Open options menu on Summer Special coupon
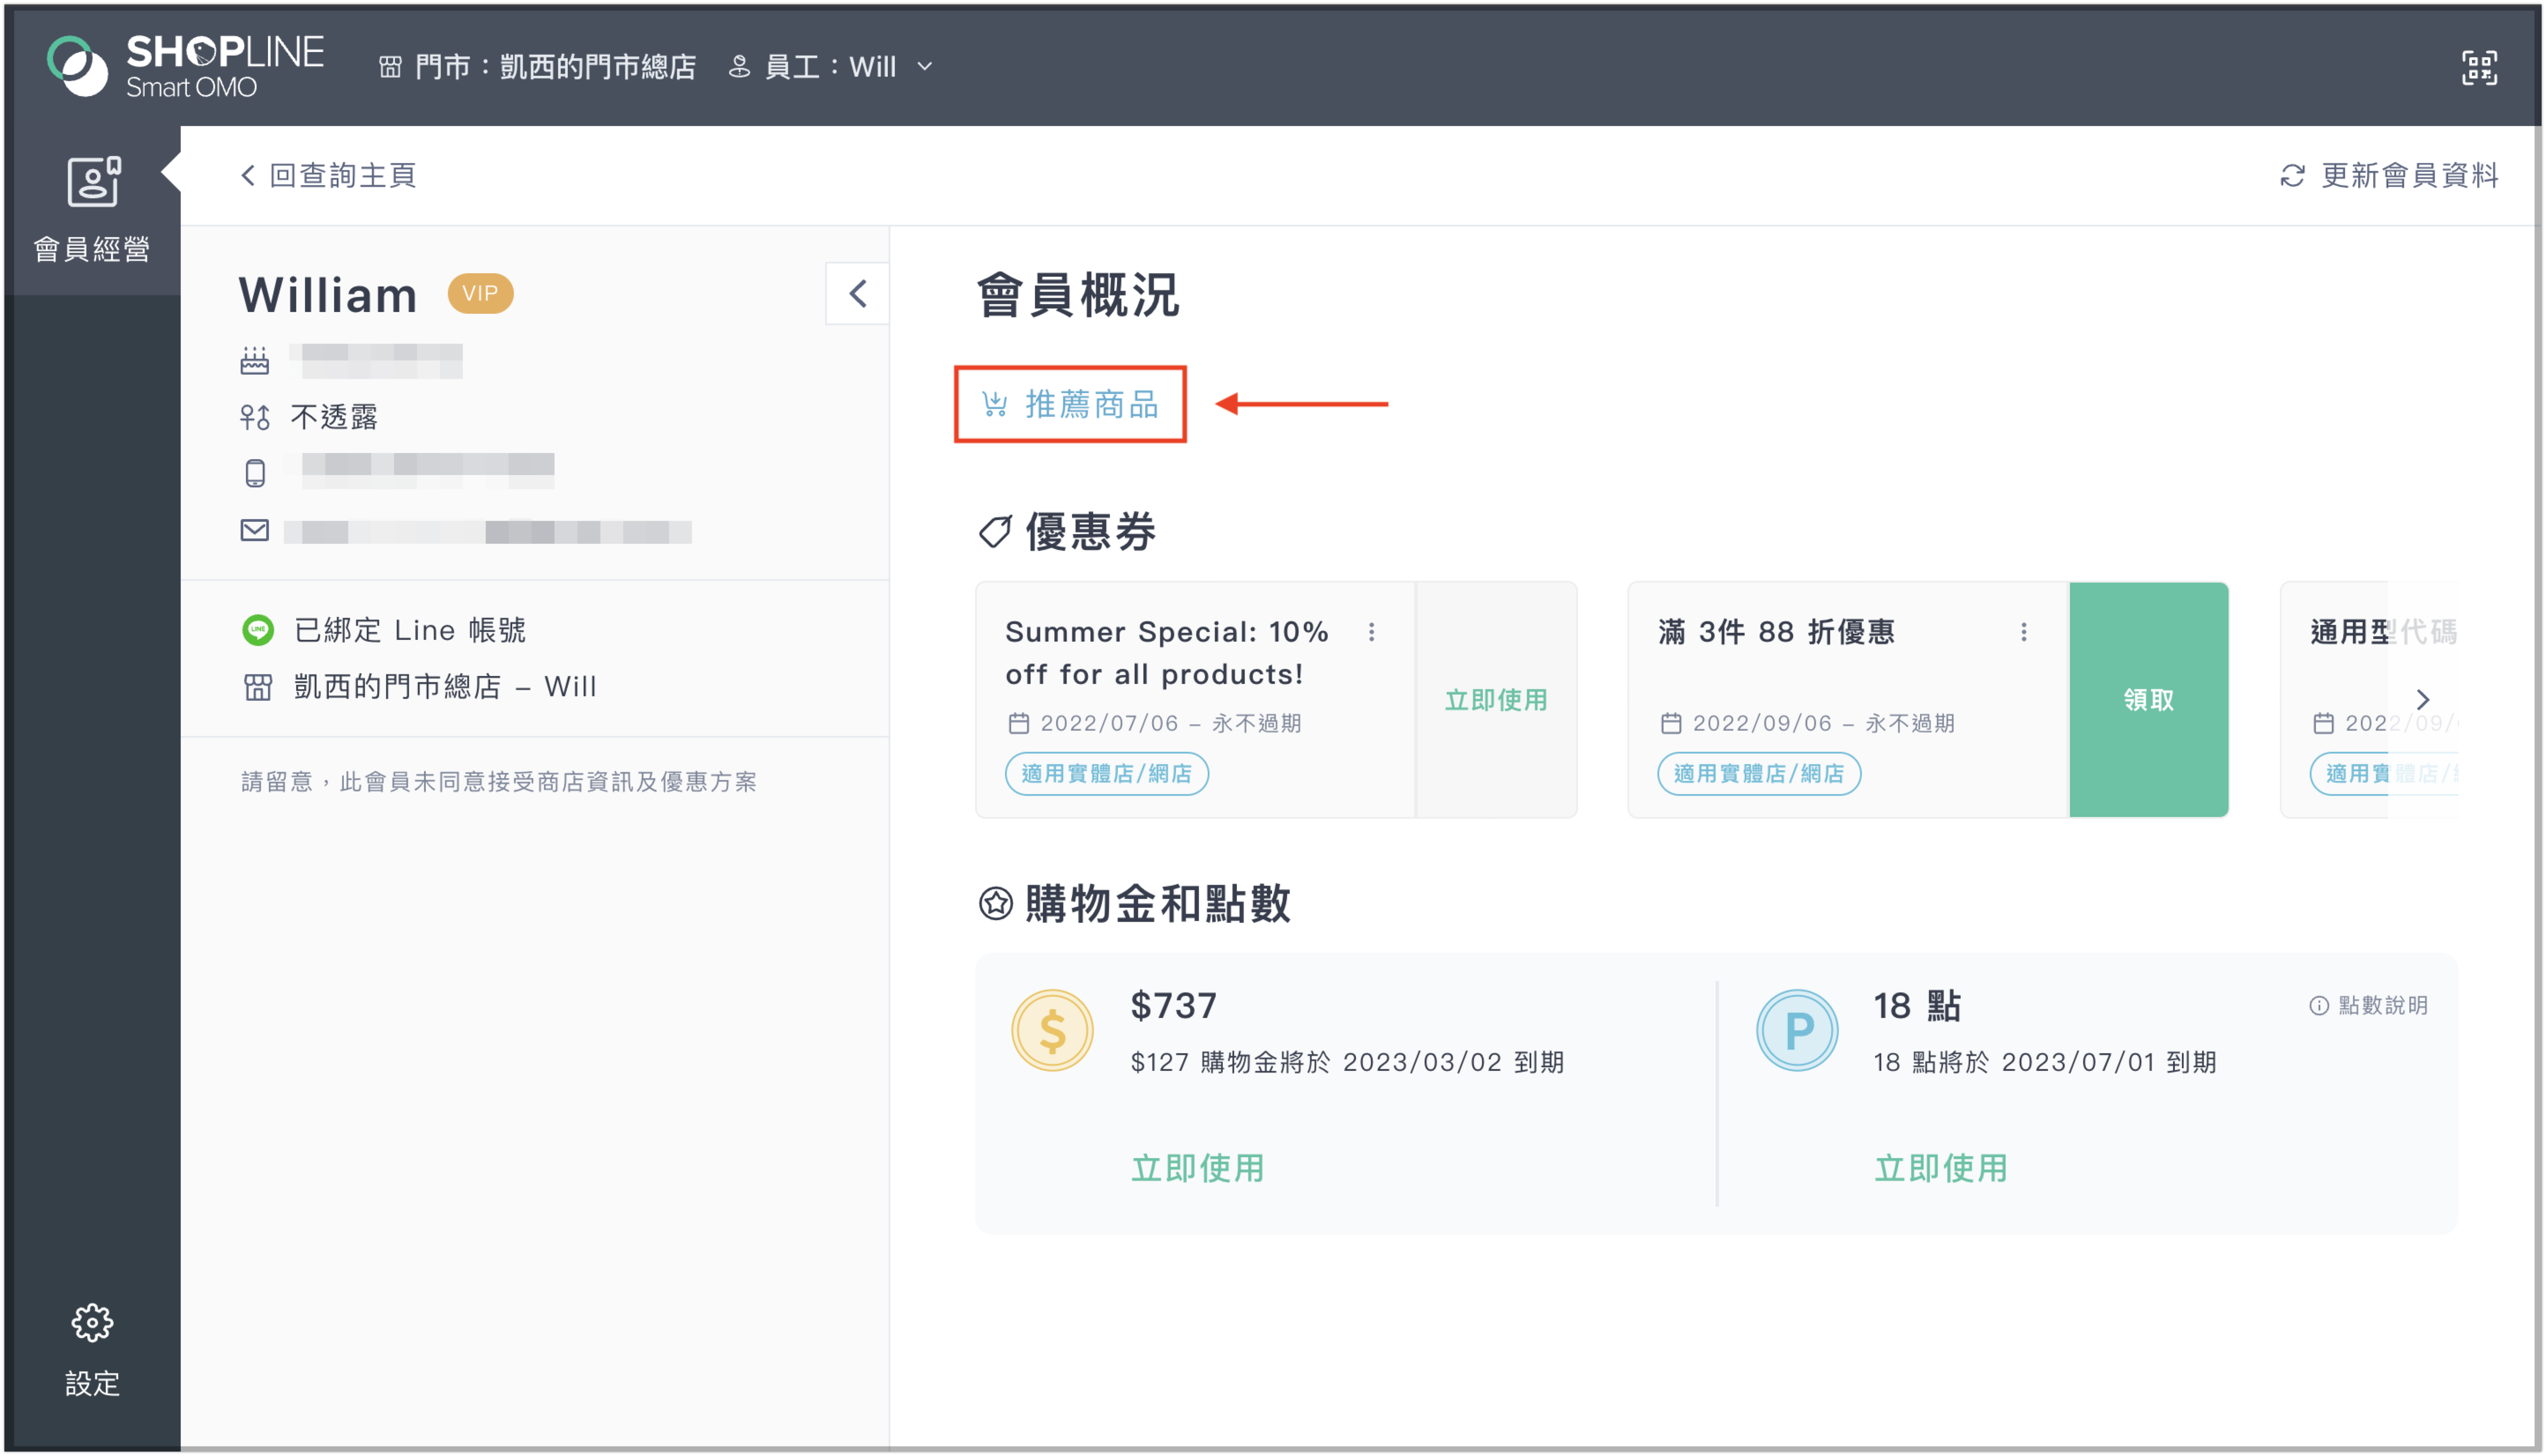This screenshot has width=2546, height=1456. (x=1371, y=632)
